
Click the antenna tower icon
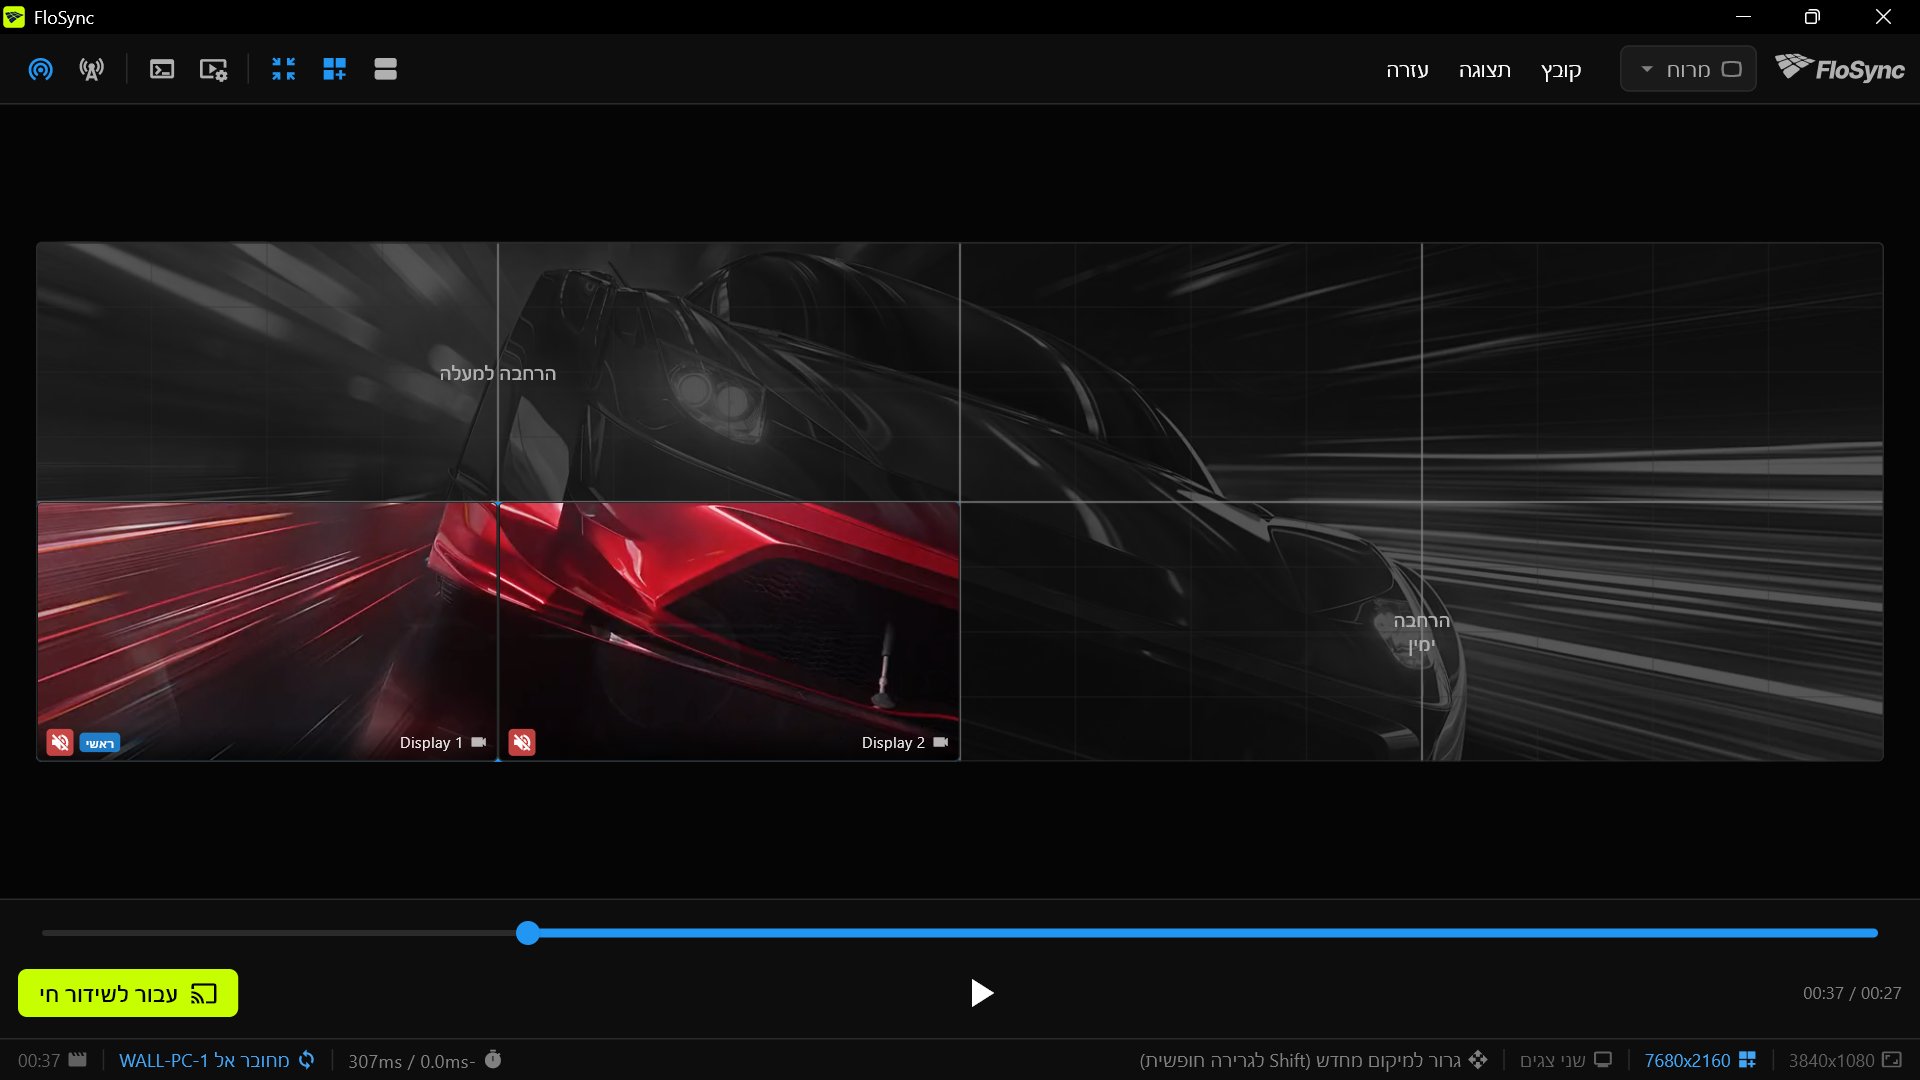(92, 69)
